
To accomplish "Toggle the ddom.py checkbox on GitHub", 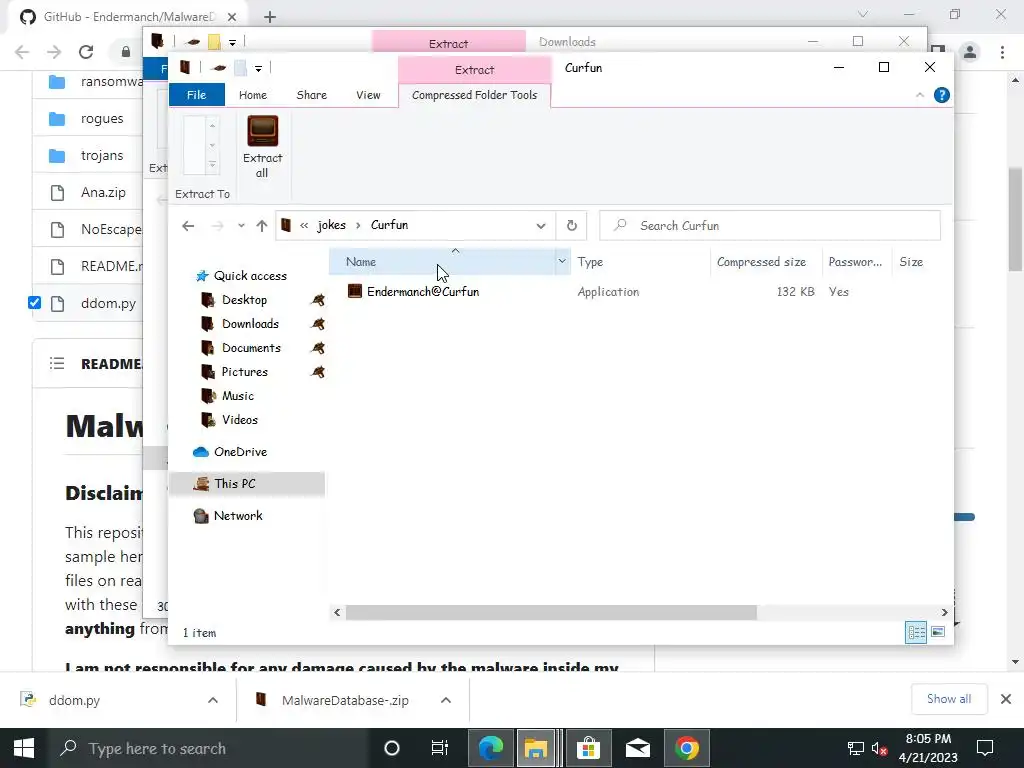I will [x=35, y=303].
